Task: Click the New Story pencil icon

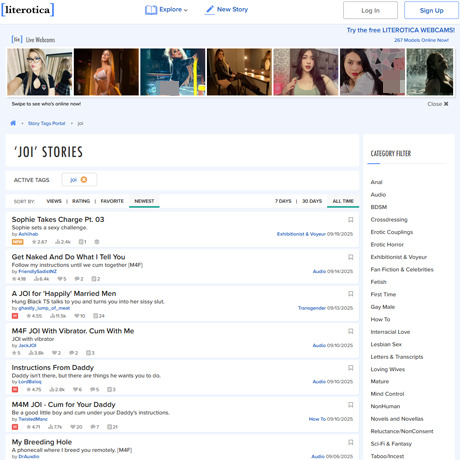Action: (210, 10)
